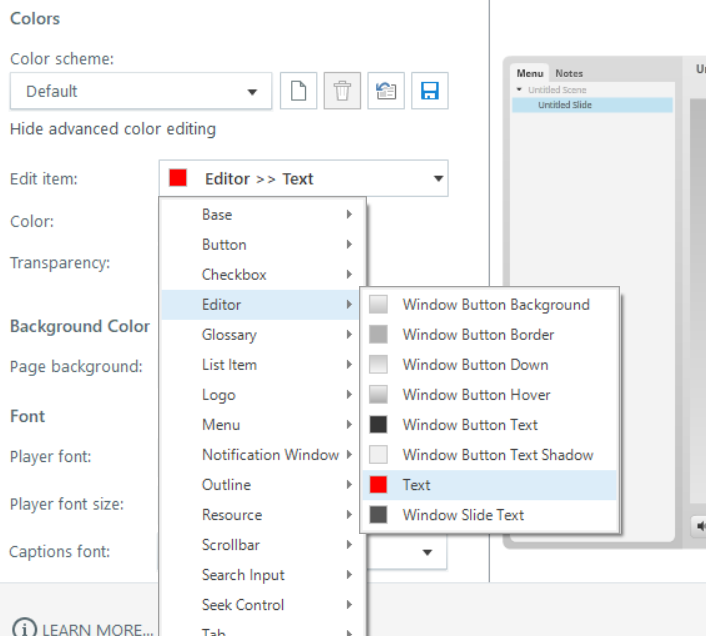Open the Color scheme Default dropdown
The width and height of the screenshot is (706, 636).
click(141, 91)
